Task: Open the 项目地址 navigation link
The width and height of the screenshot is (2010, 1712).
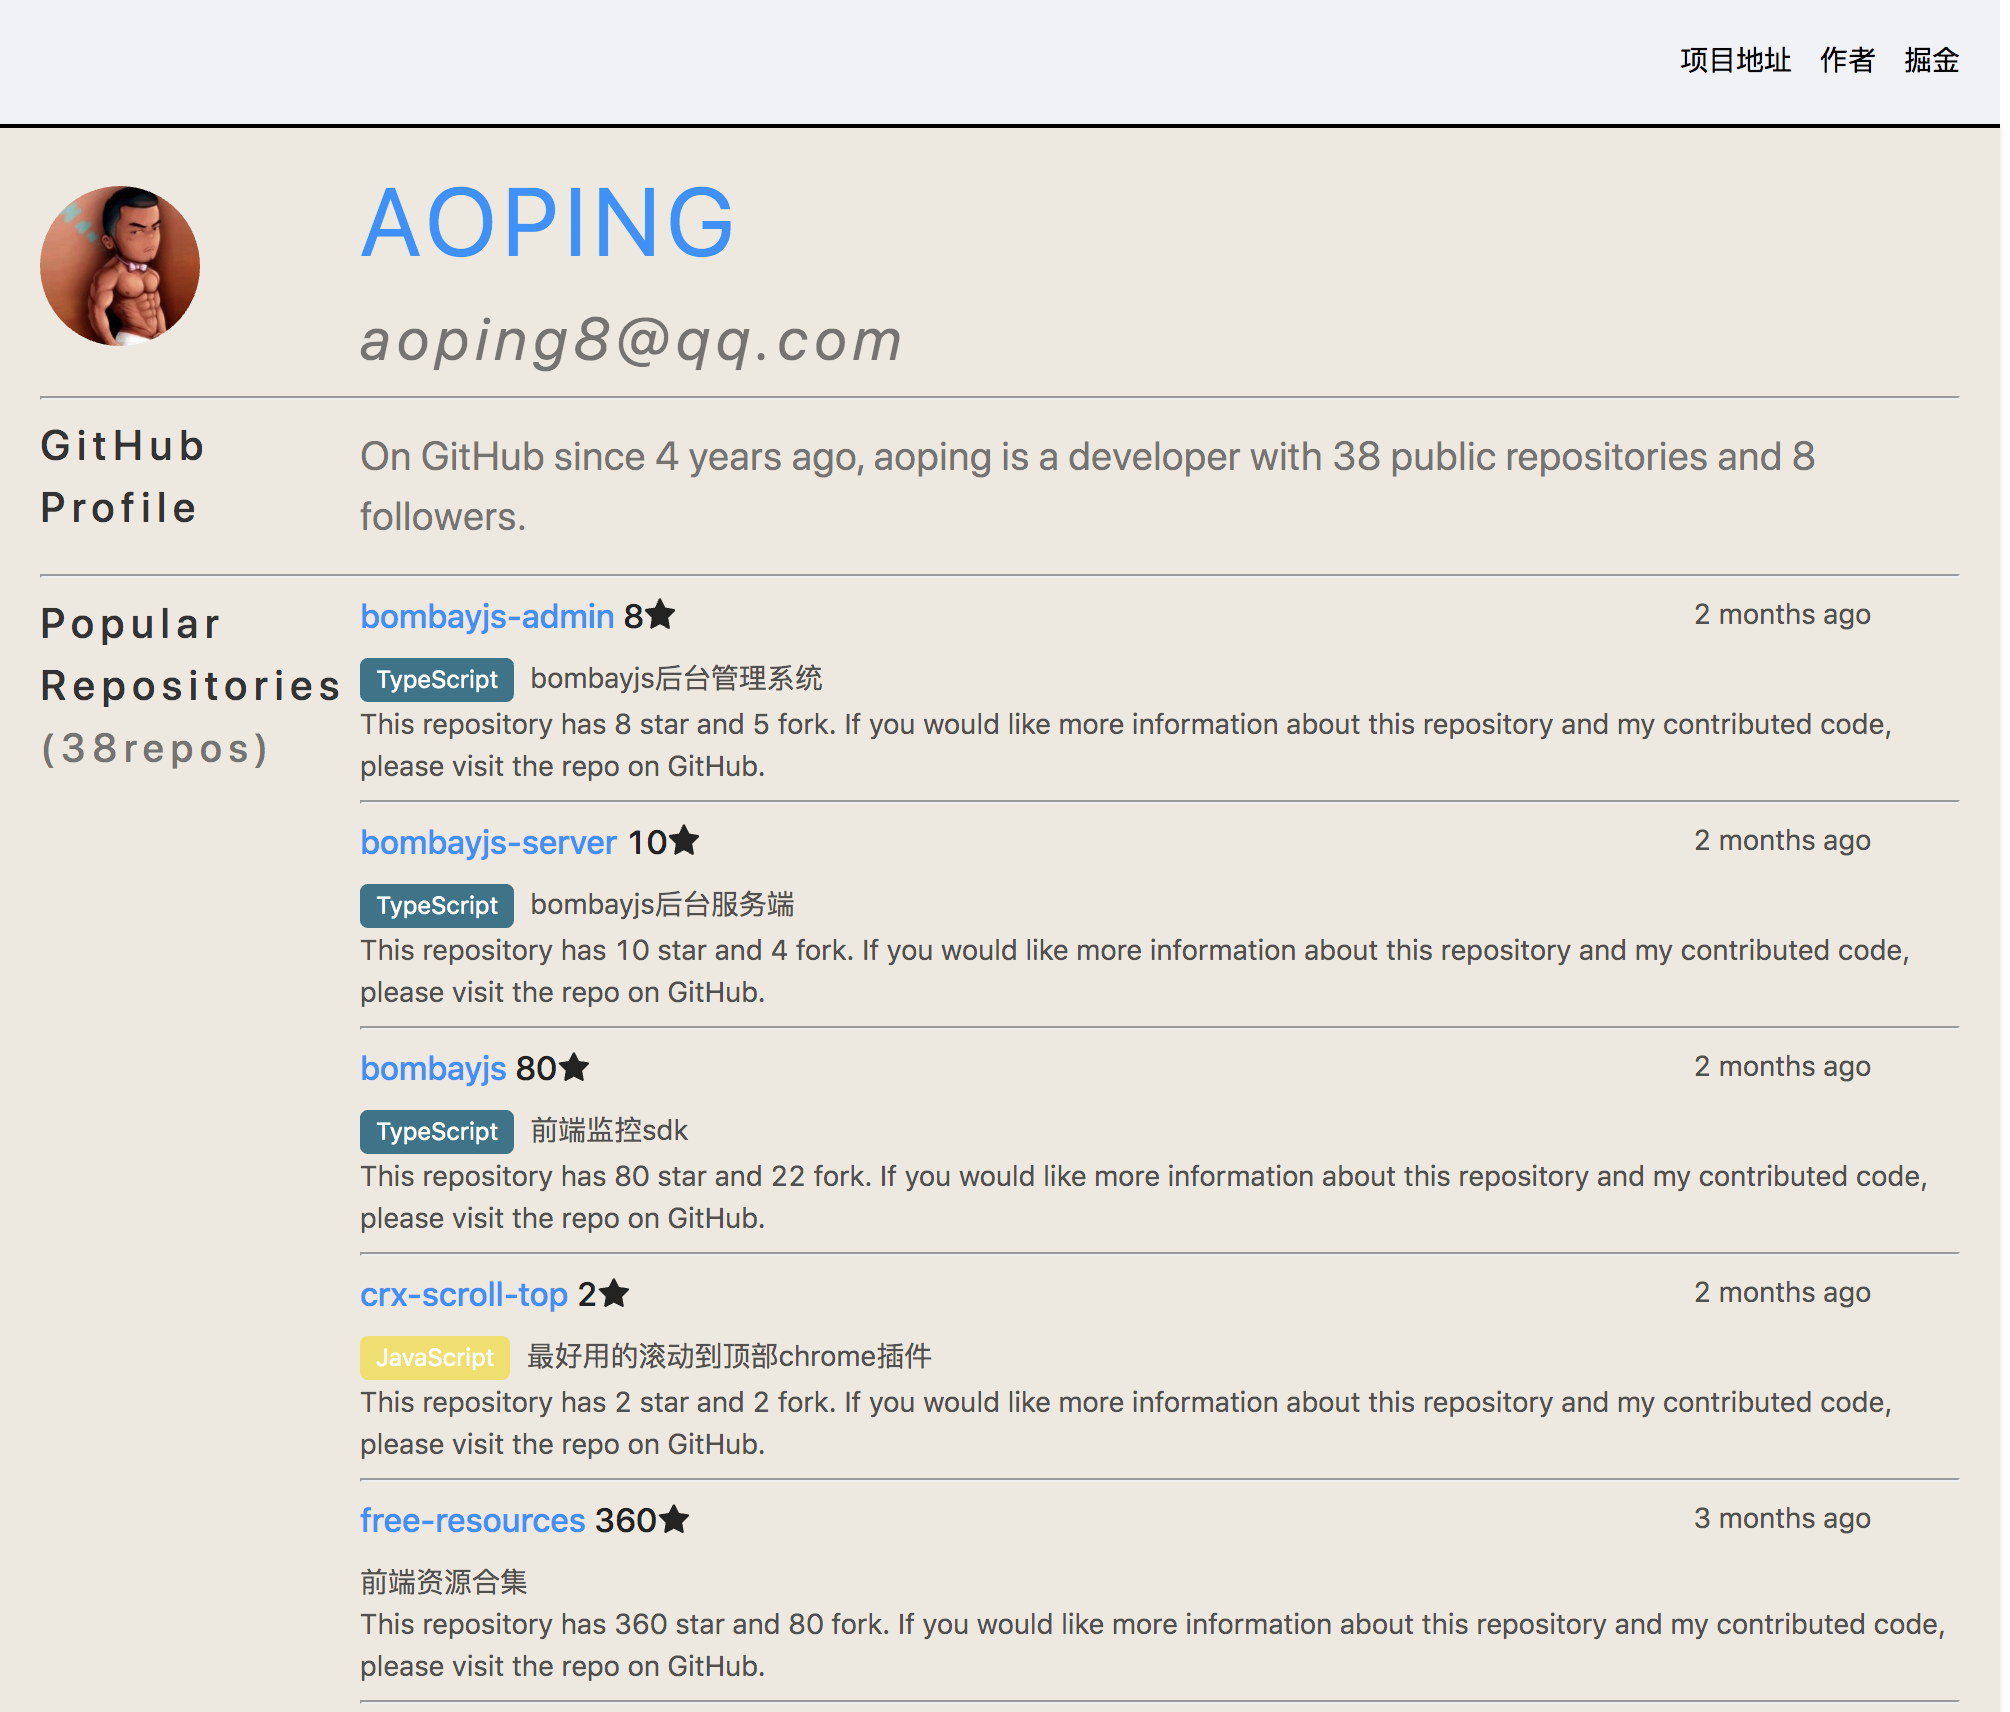Action: (1735, 60)
